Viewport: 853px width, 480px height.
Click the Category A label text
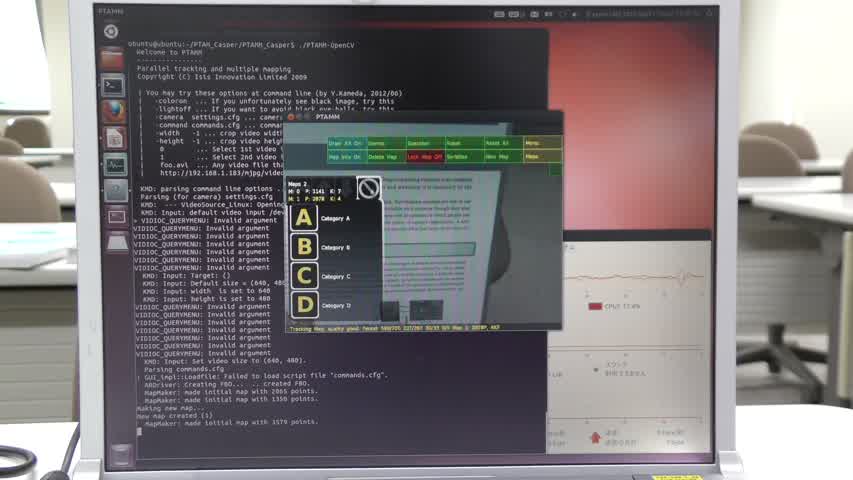pyautogui.click(x=335, y=218)
